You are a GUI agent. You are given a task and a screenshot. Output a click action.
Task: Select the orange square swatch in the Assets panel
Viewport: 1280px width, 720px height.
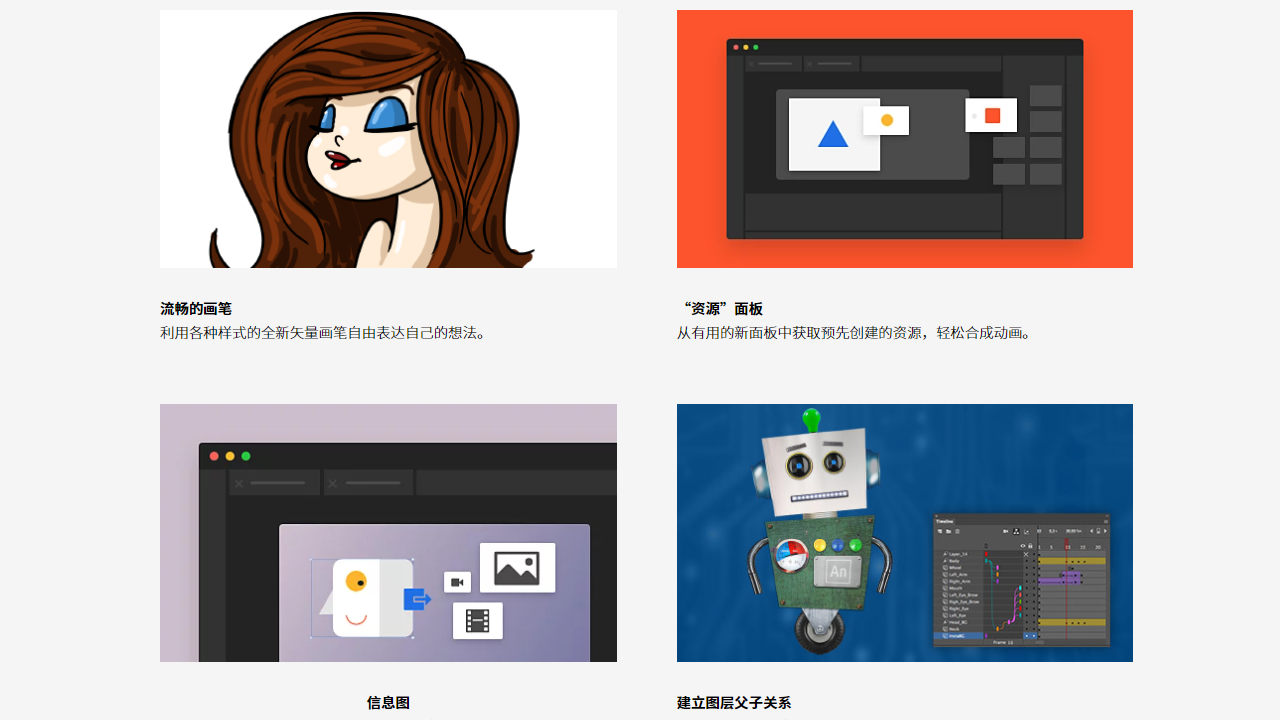tap(991, 114)
